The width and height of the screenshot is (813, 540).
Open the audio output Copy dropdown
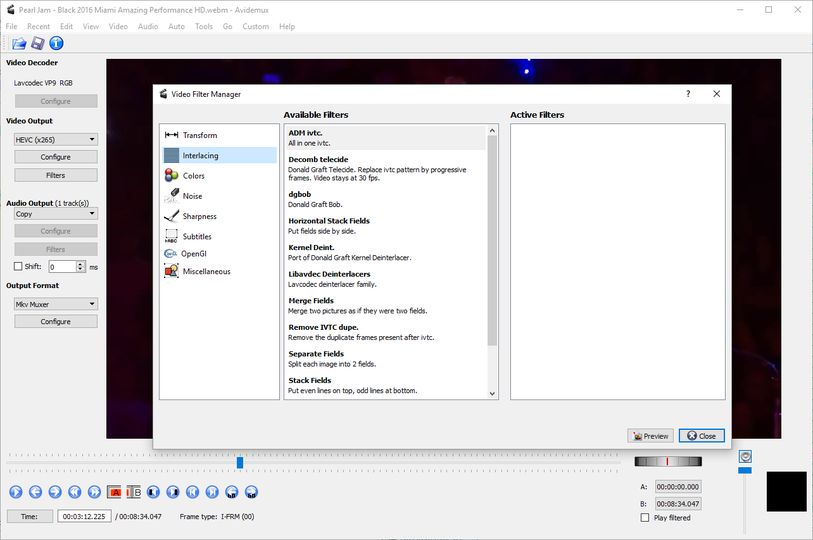pyautogui.click(x=55, y=214)
